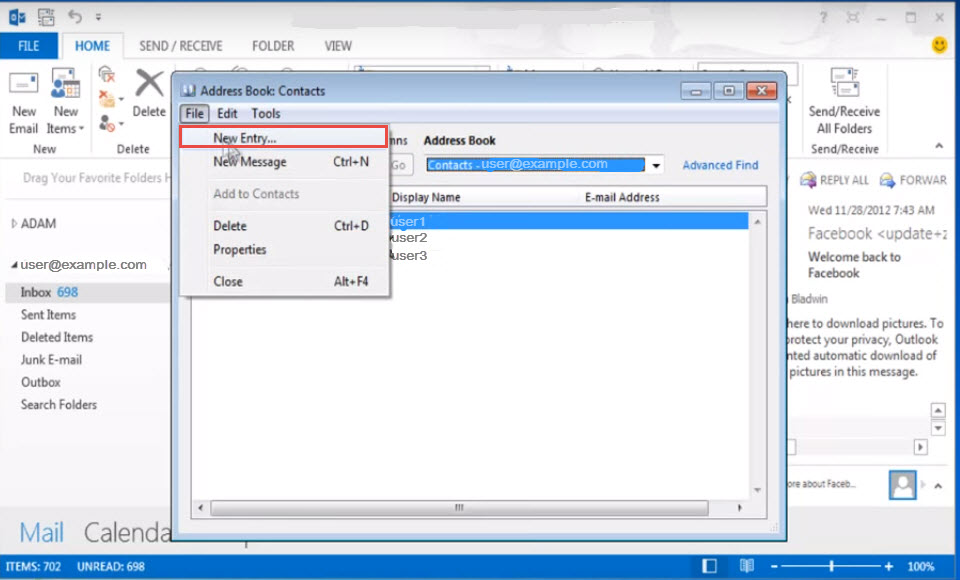
Task: Click the ribbon Delete X icon
Action: tap(149, 84)
